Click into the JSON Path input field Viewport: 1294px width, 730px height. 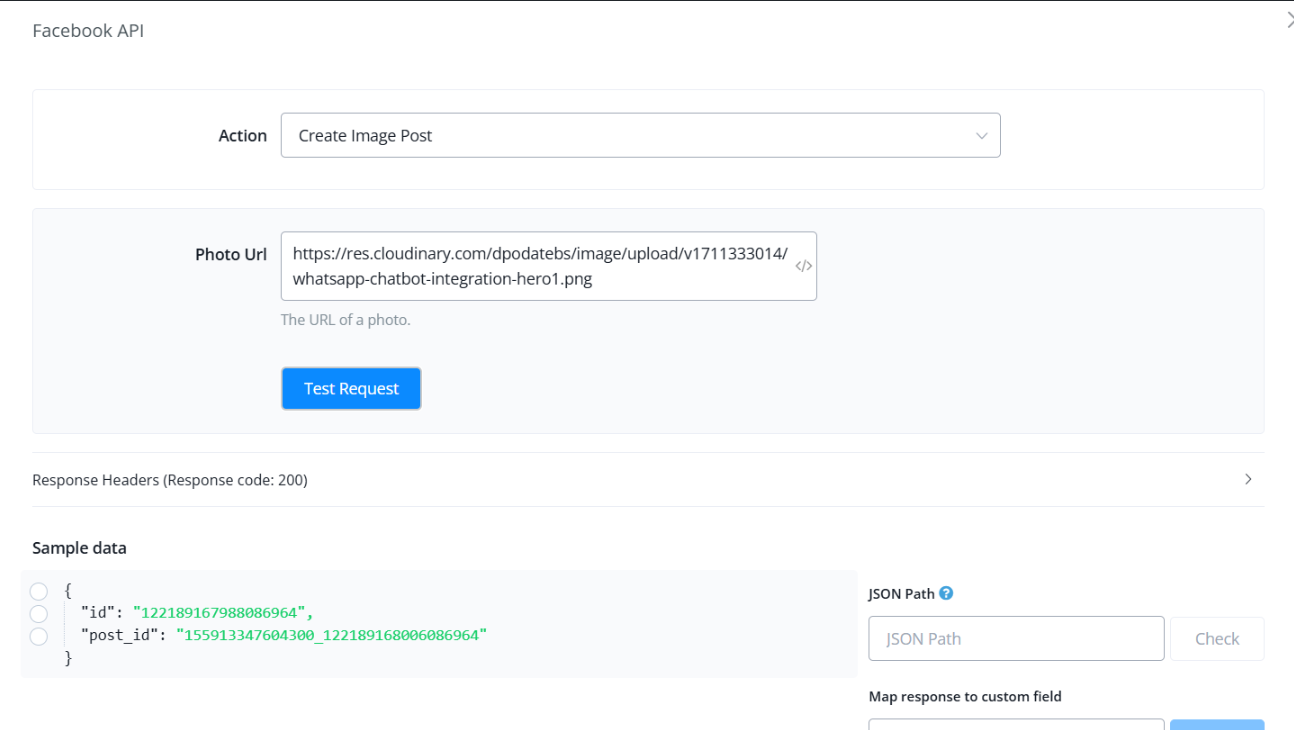coord(1016,639)
